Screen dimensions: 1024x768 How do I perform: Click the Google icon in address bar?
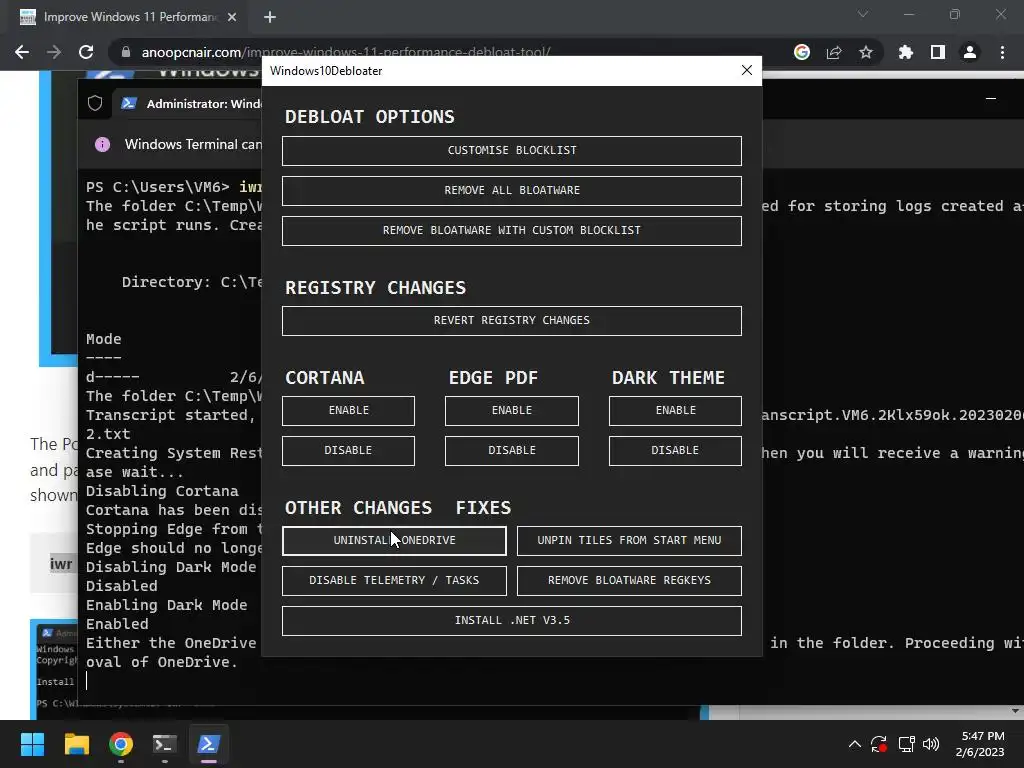coord(802,52)
